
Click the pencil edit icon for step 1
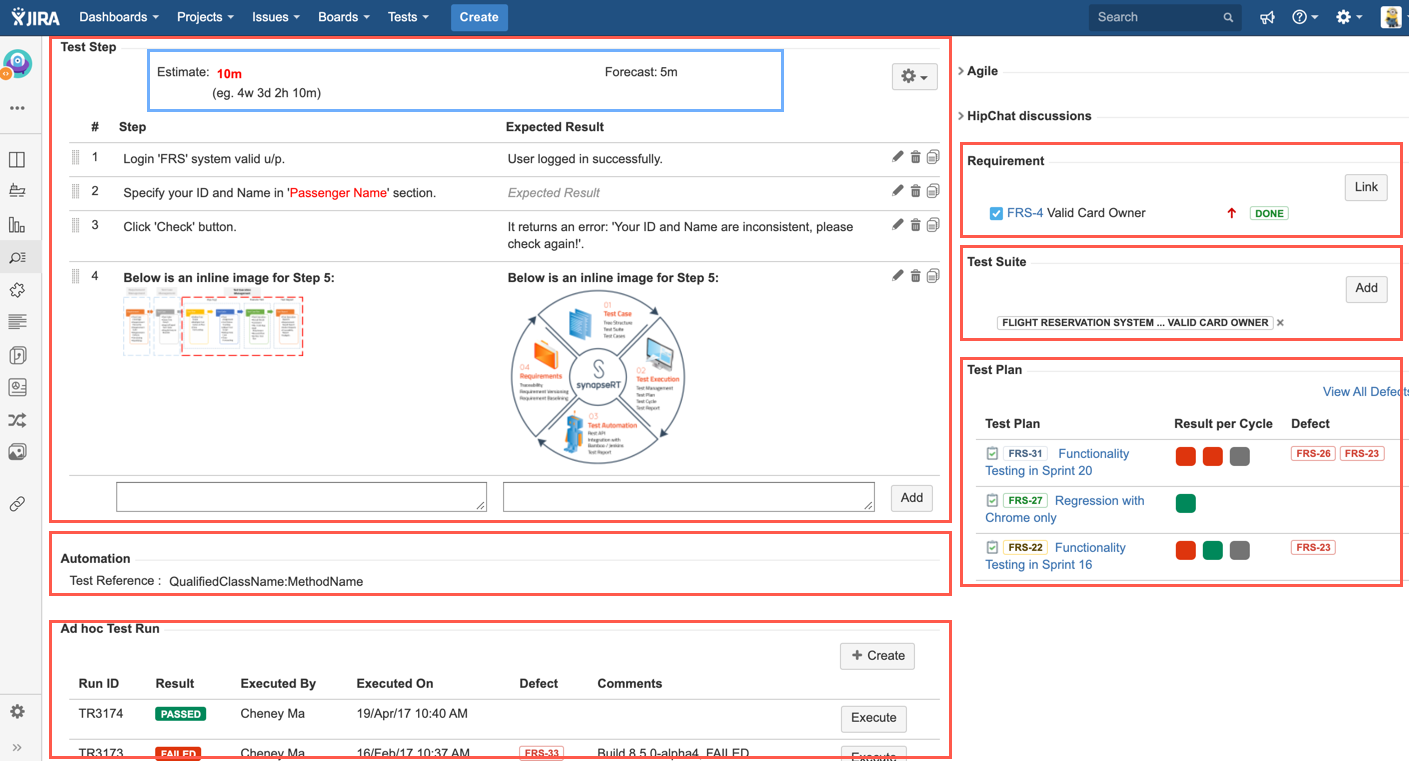(898, 157)
